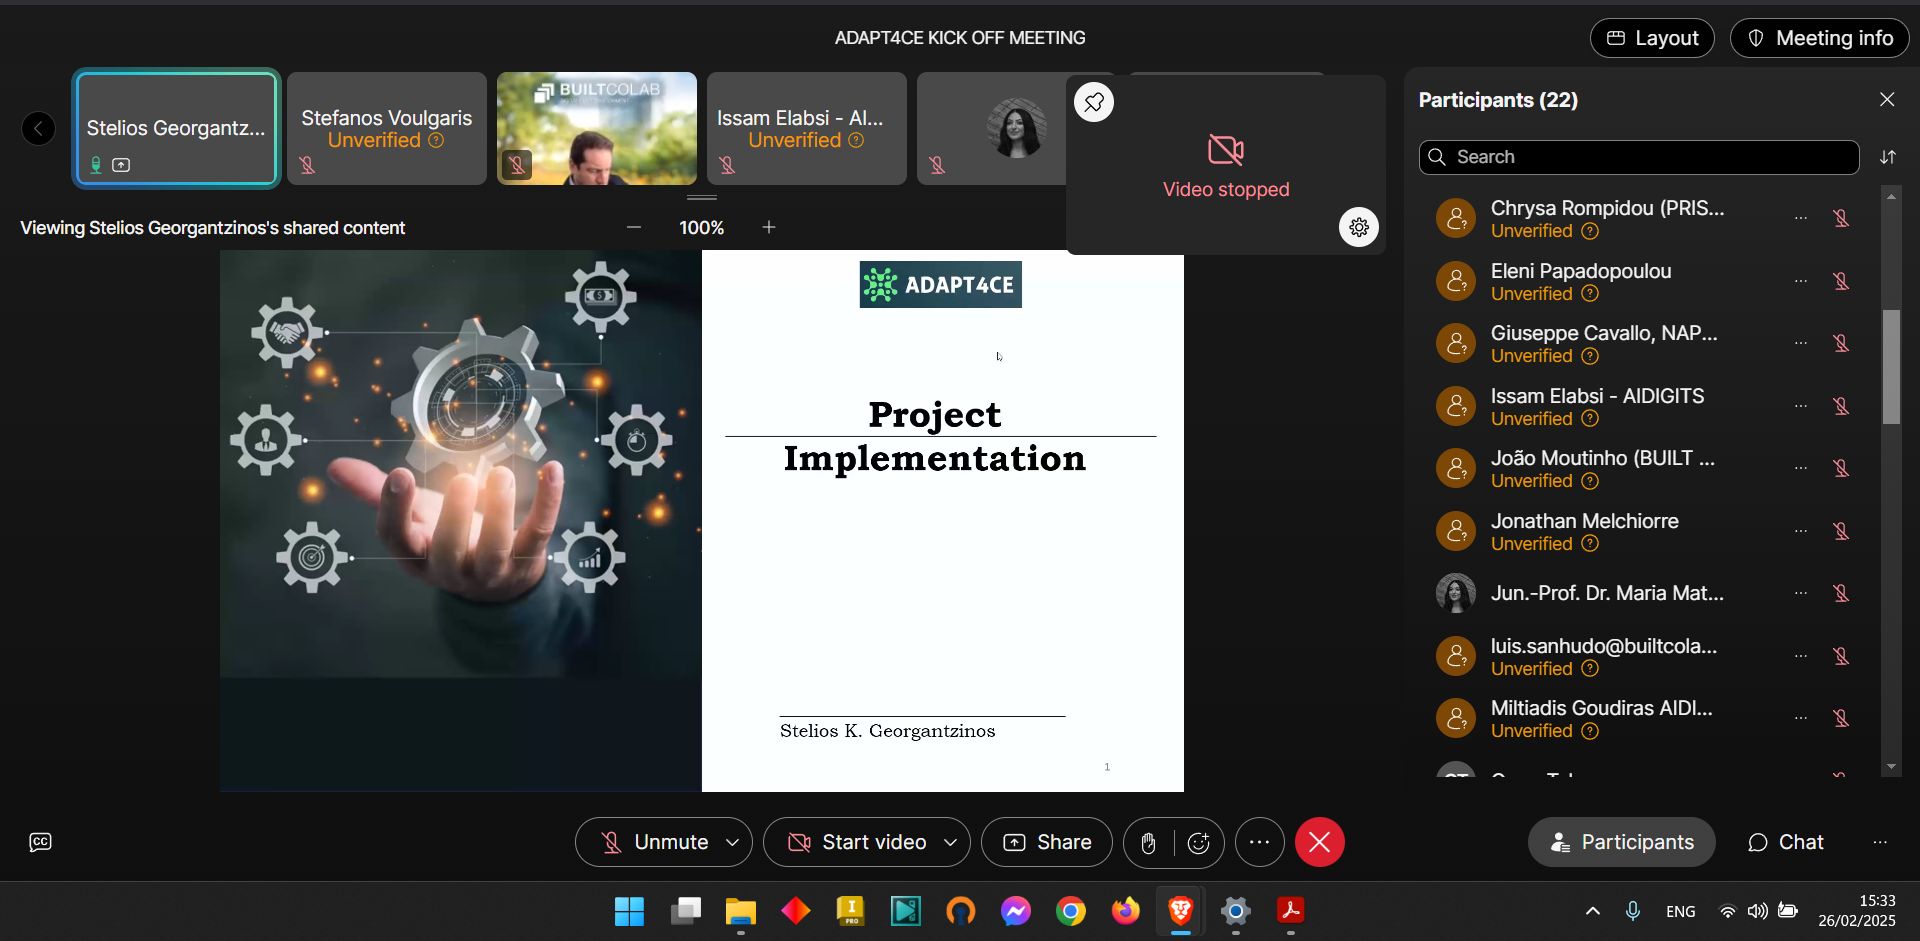The width and height of the screenshot is (1920, 941).
Task: Select Stelios Georgantzinos video tile
Action: [176, 128]
